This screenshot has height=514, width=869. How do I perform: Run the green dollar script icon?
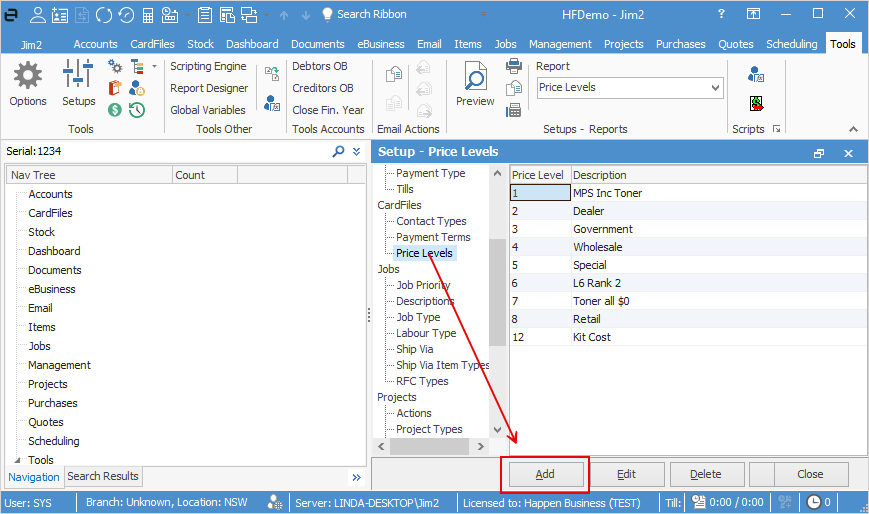coord(756,104)
